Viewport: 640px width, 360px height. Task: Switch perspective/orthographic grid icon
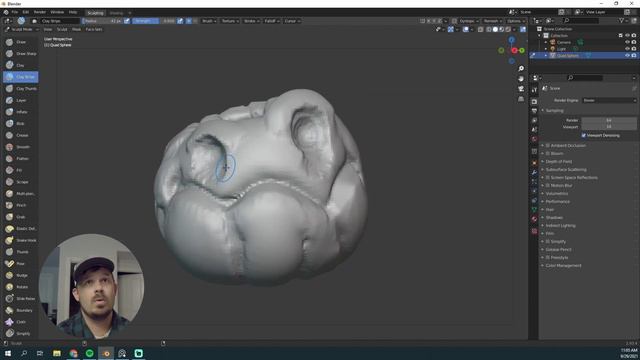(521, 99)
